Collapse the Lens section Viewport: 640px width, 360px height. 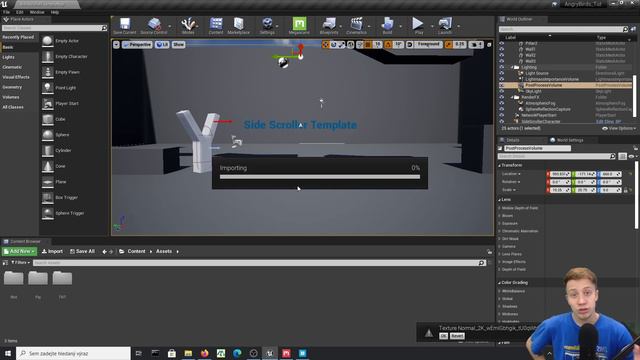click(x=500, y=200)
